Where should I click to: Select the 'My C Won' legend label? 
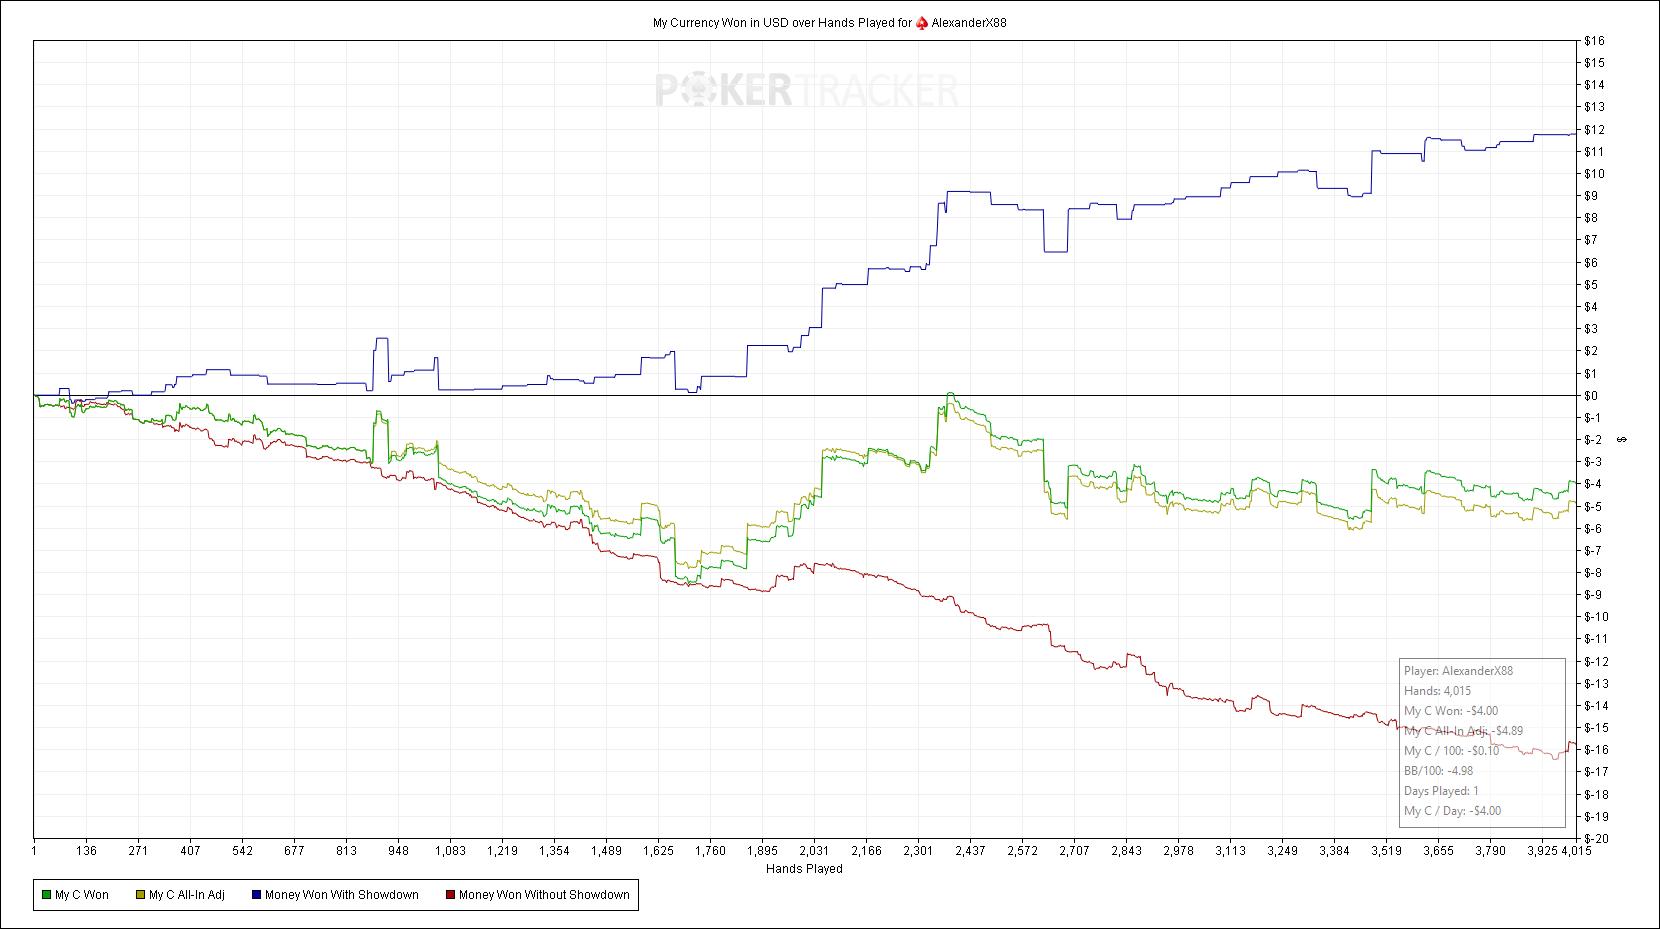[82, 895]
